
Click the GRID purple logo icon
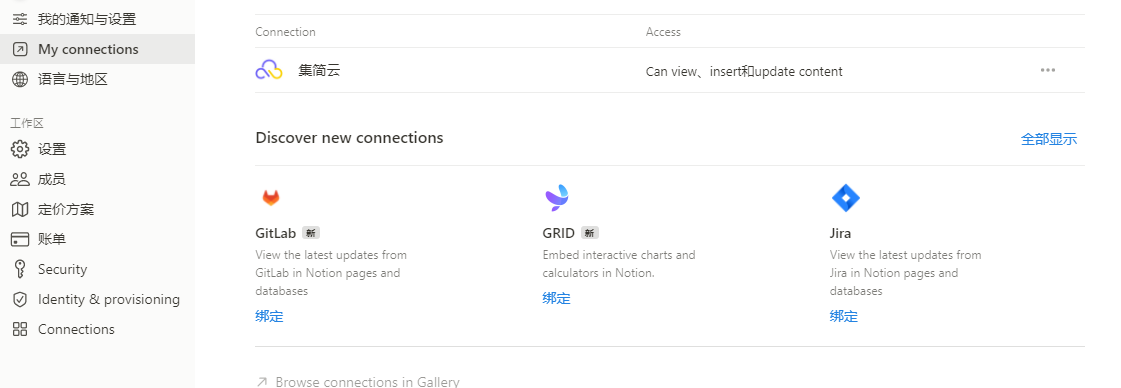(558, 198)
